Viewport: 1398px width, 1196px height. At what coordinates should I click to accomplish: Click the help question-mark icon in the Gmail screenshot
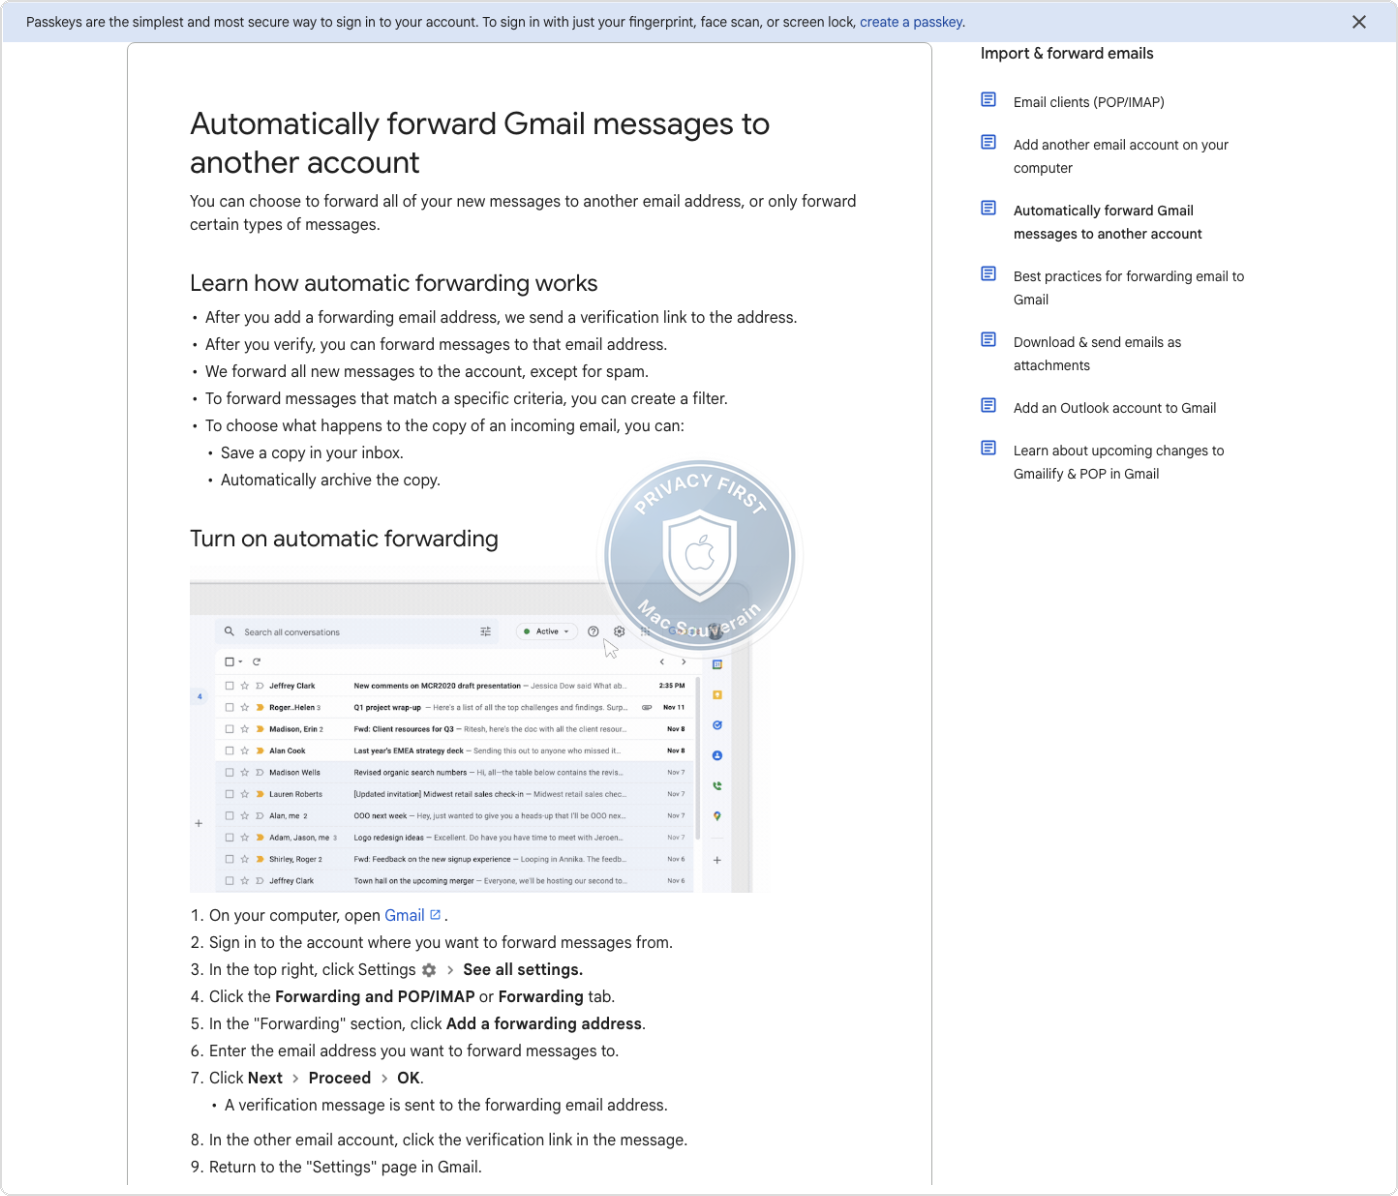tap(593, 631)
